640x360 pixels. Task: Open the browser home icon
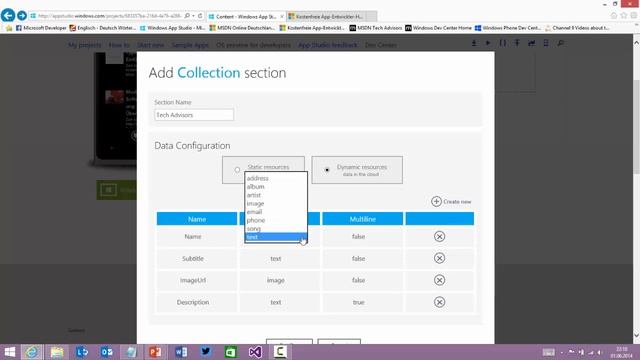click(x=614, y=16)
